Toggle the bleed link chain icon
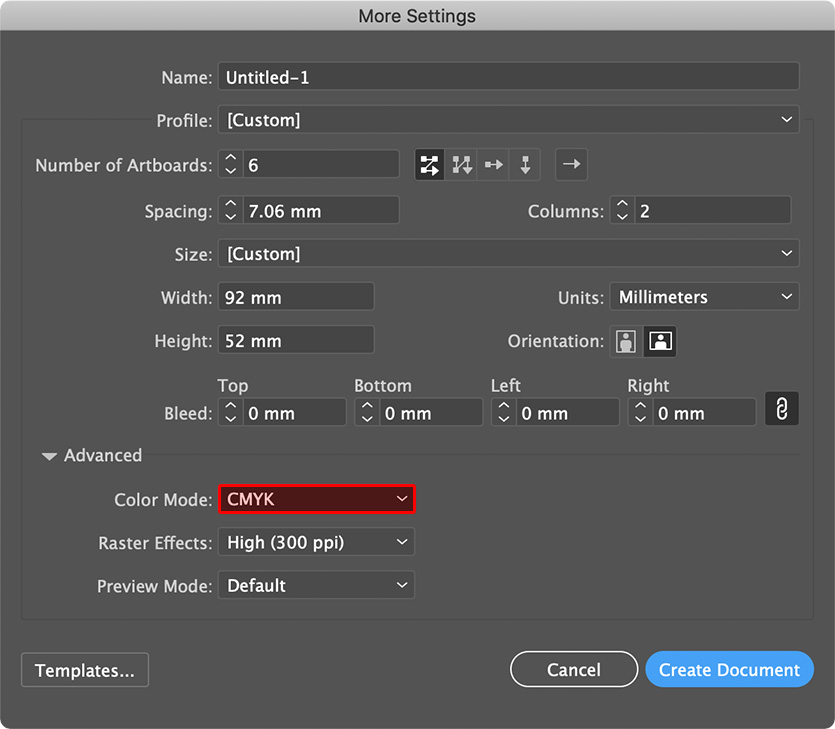 click(x=782, y=410)
